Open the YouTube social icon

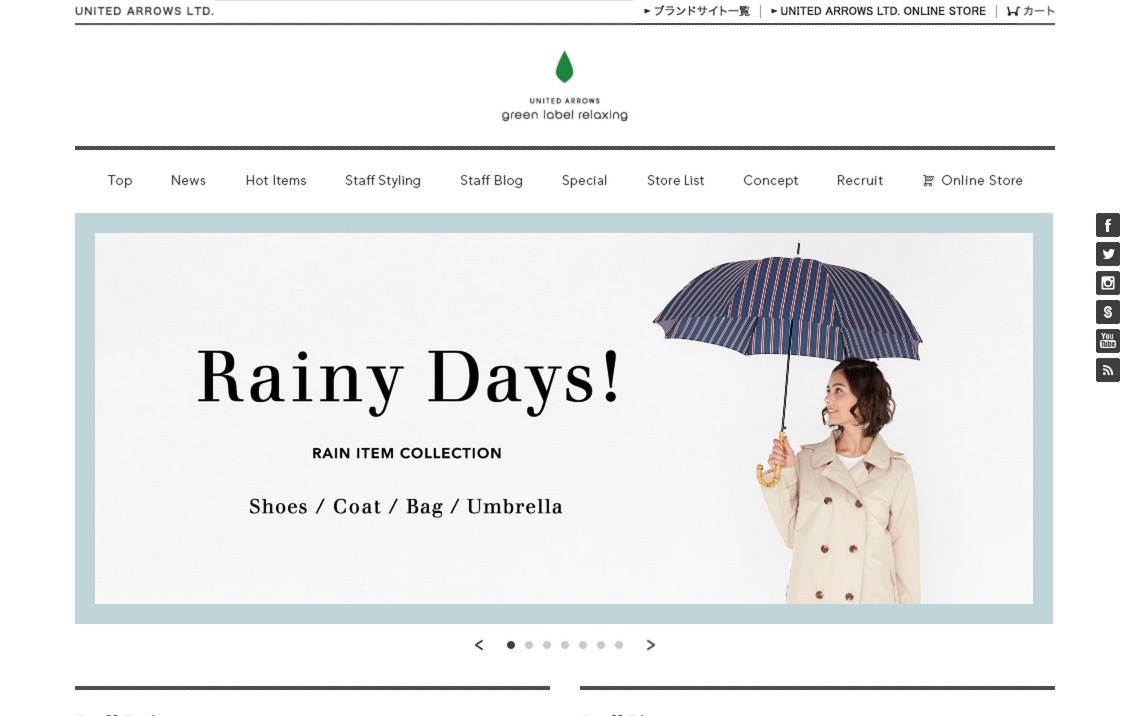(x=1108, y=341)
